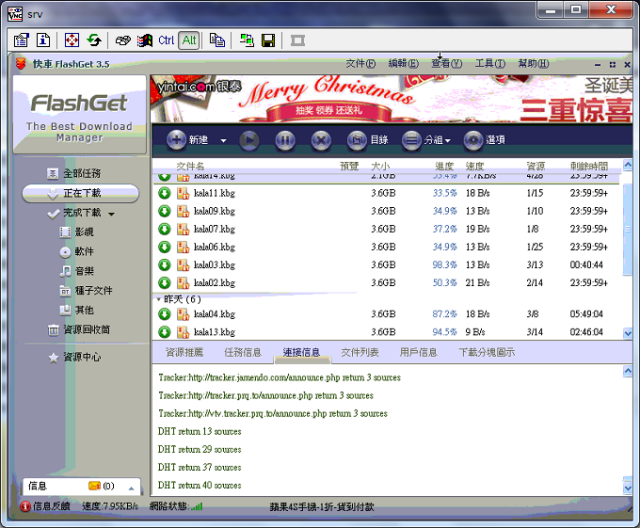This screenshot has height=528, width=640.
Task: Open the 文件(F) menu
Action: tap(360, 64)
